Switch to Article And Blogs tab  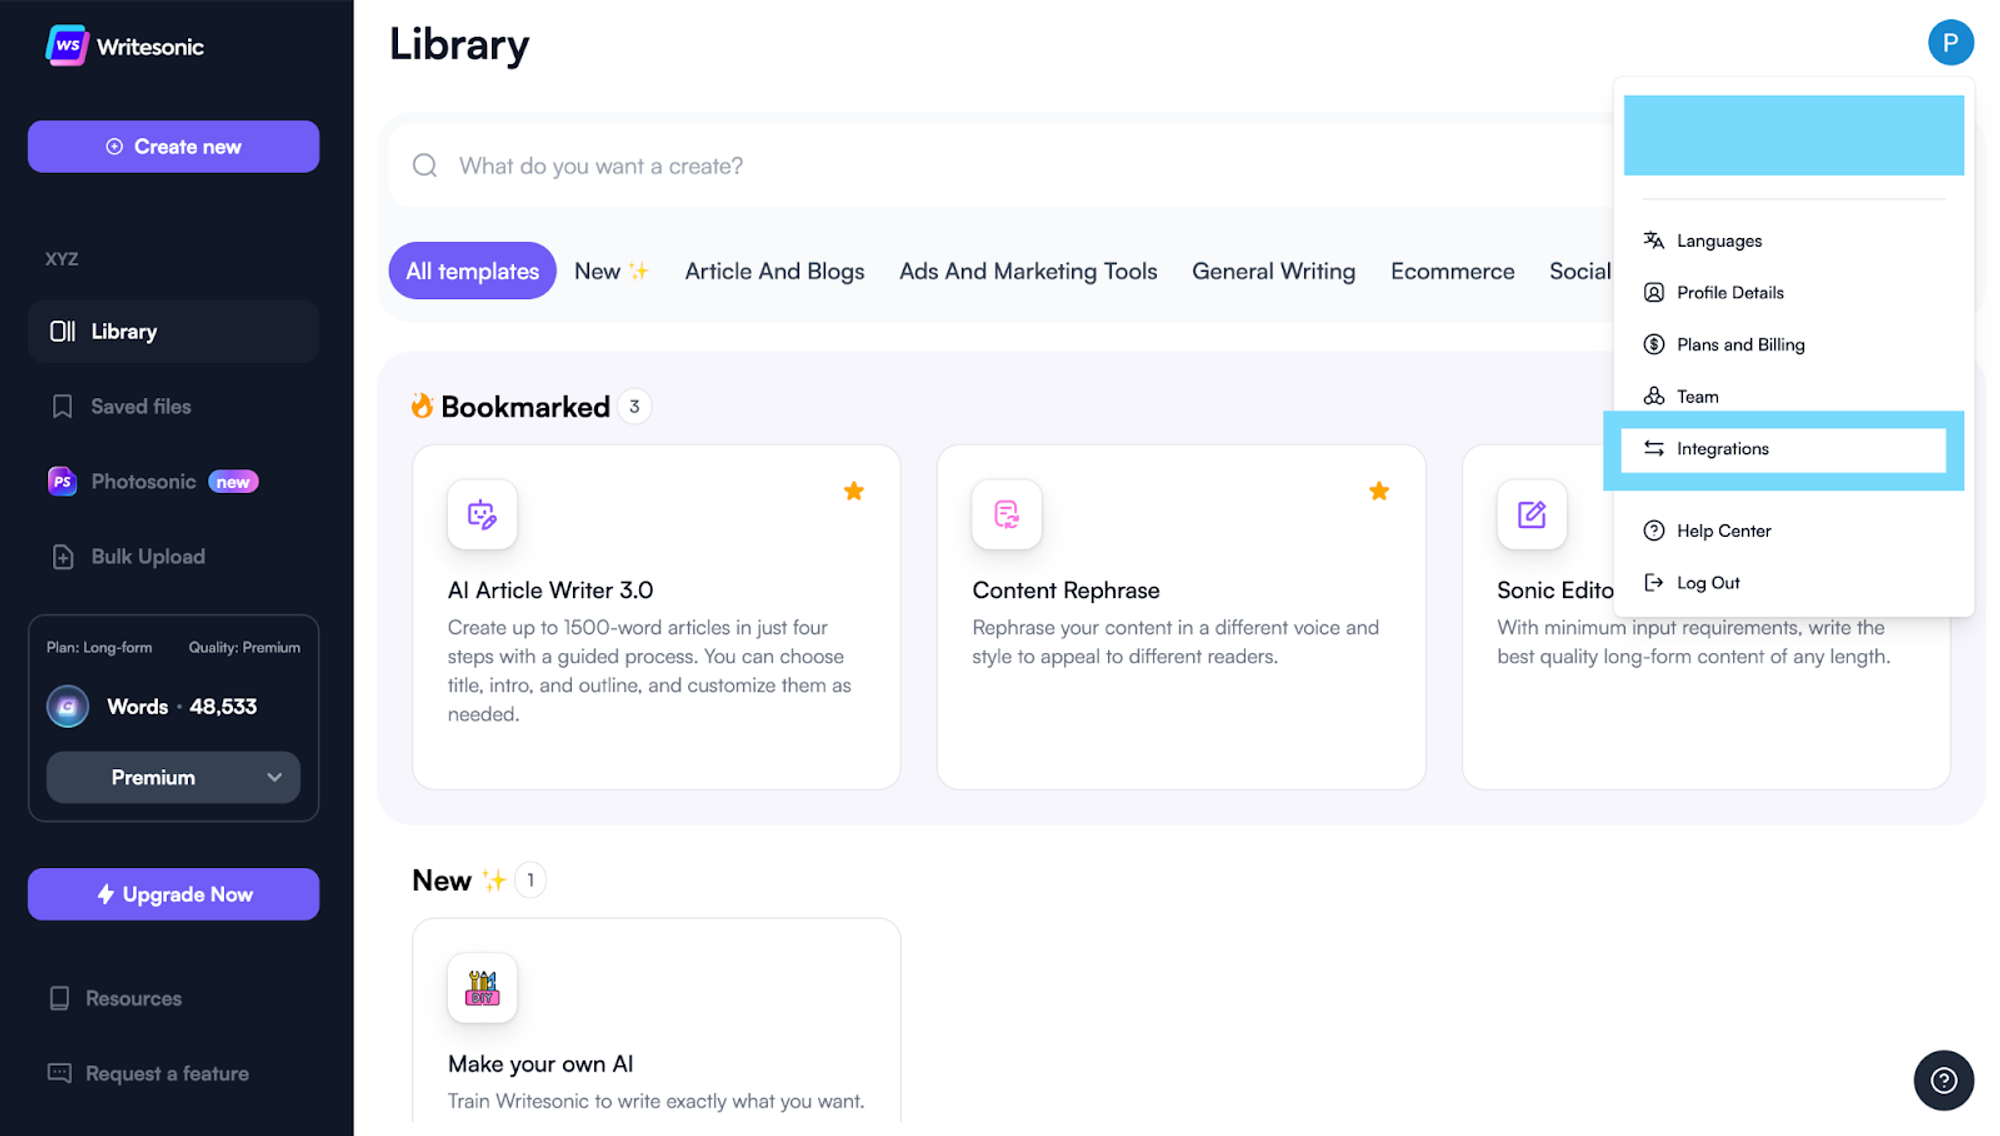[774, 271]
